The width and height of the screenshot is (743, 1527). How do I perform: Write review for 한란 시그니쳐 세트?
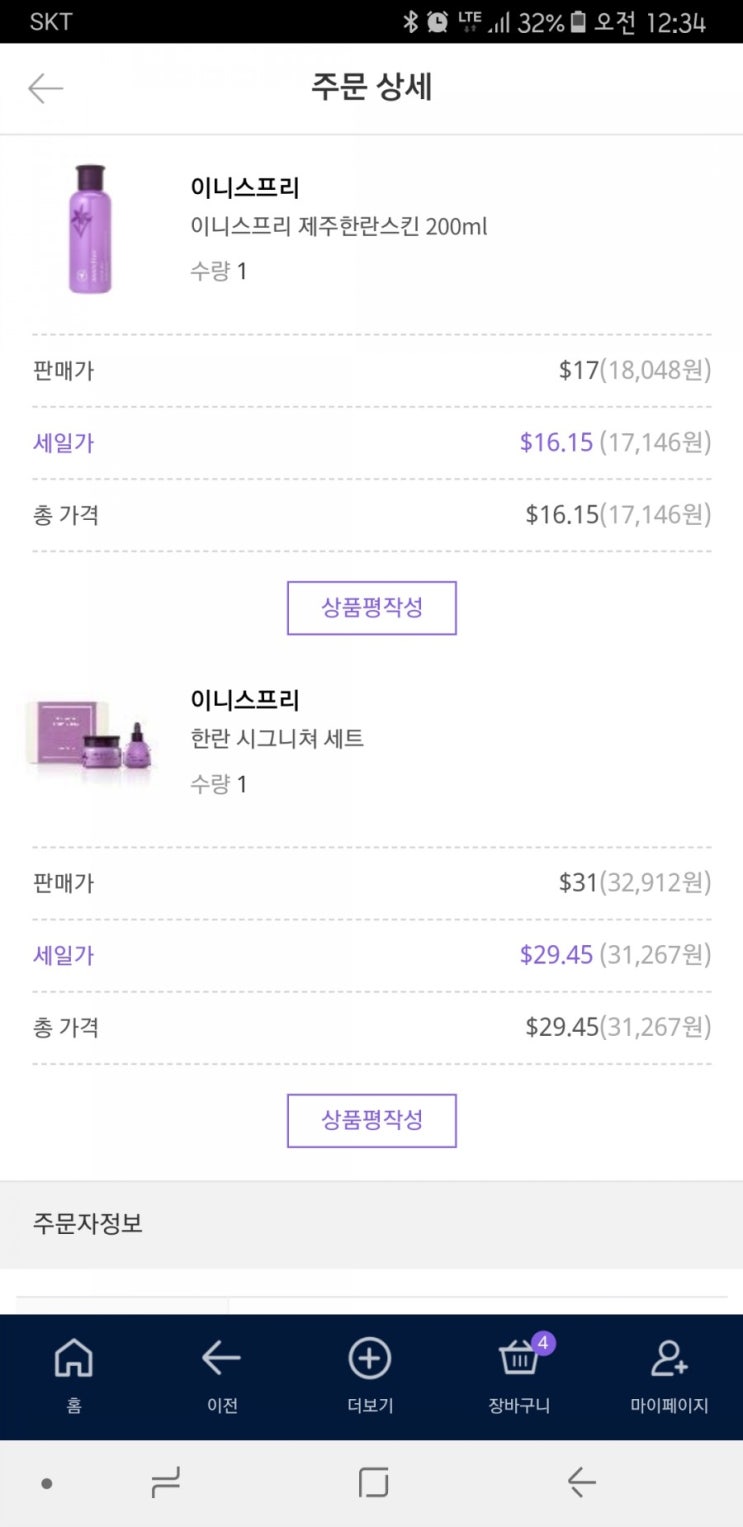[x=371, y=1120]
